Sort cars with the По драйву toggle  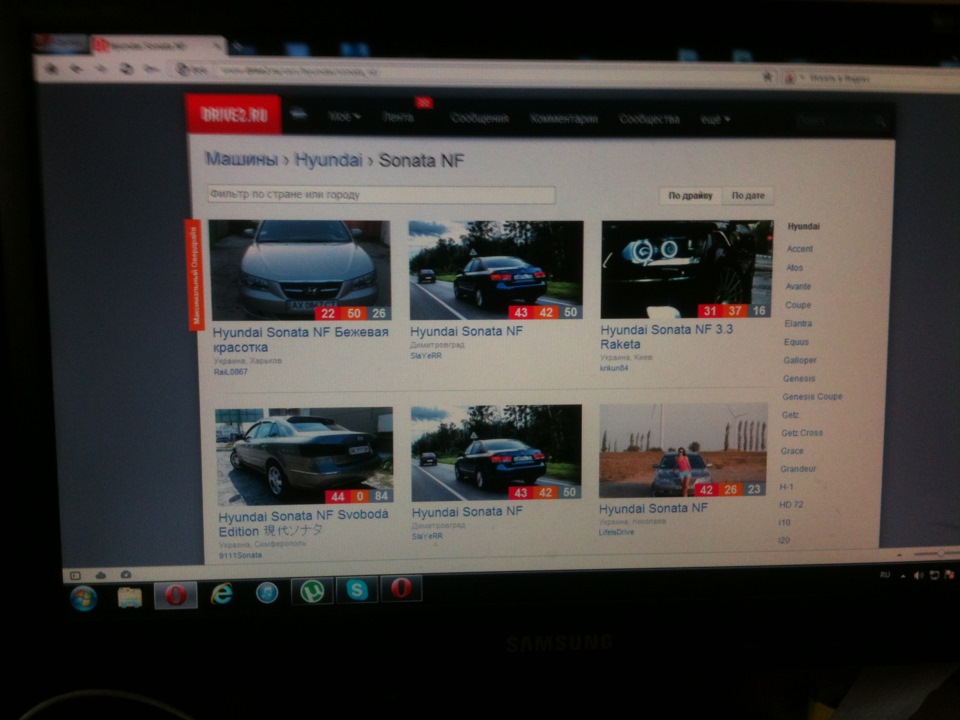coord(690,195)
